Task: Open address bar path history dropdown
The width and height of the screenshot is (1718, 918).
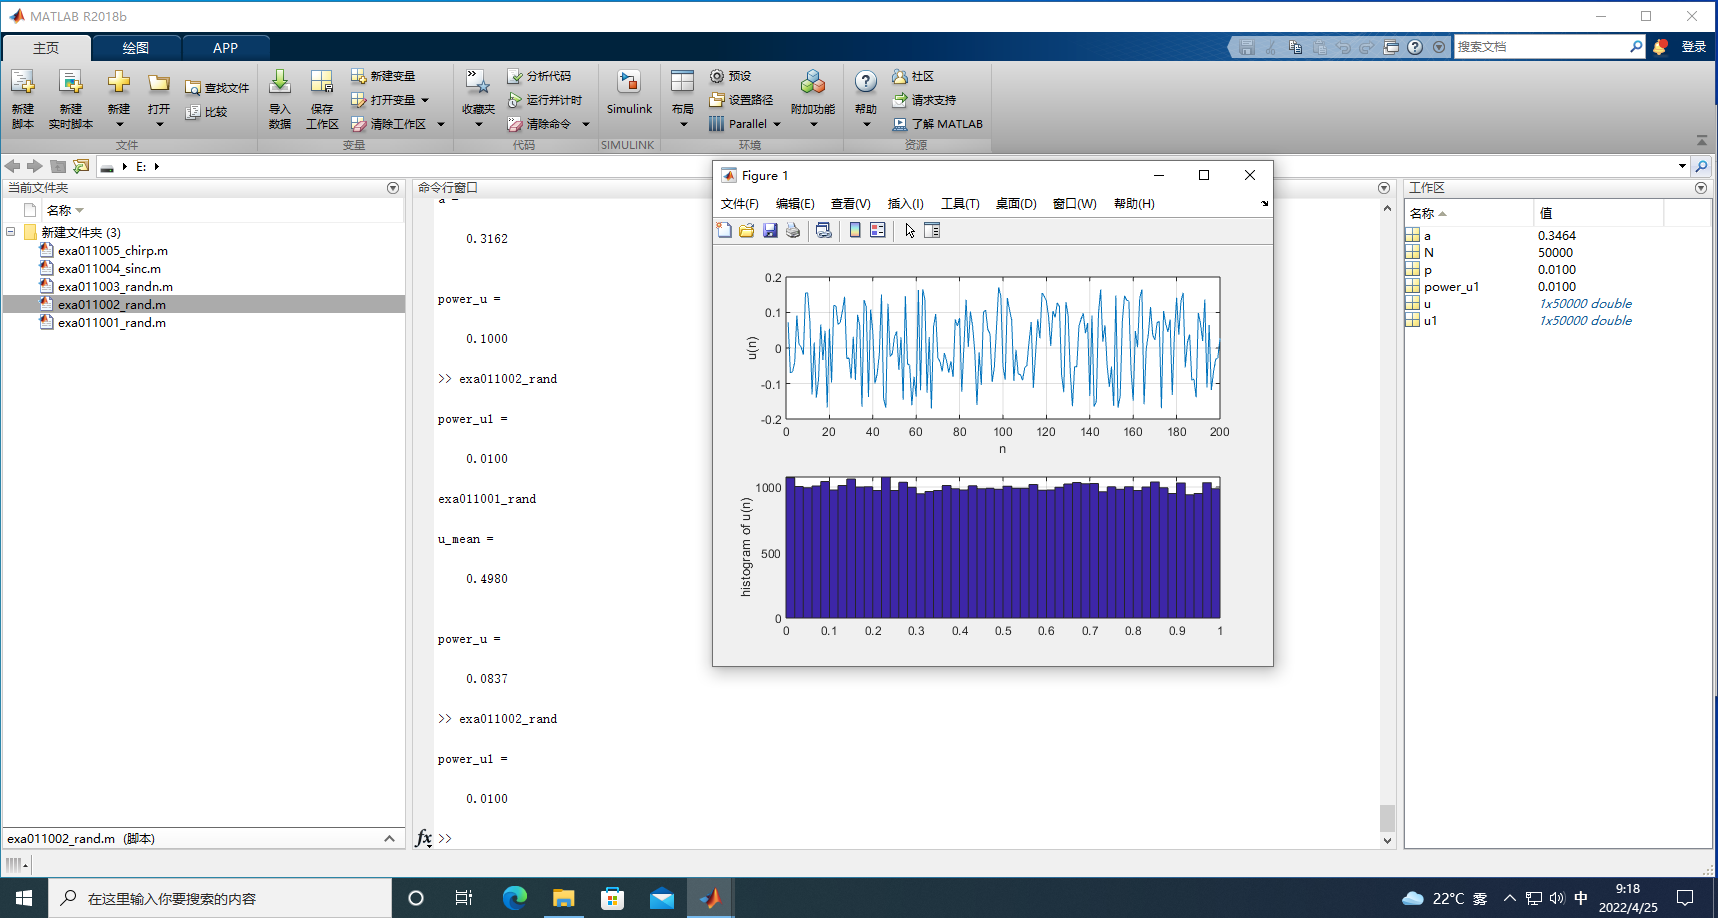Action: click(x=1682, y=166)
